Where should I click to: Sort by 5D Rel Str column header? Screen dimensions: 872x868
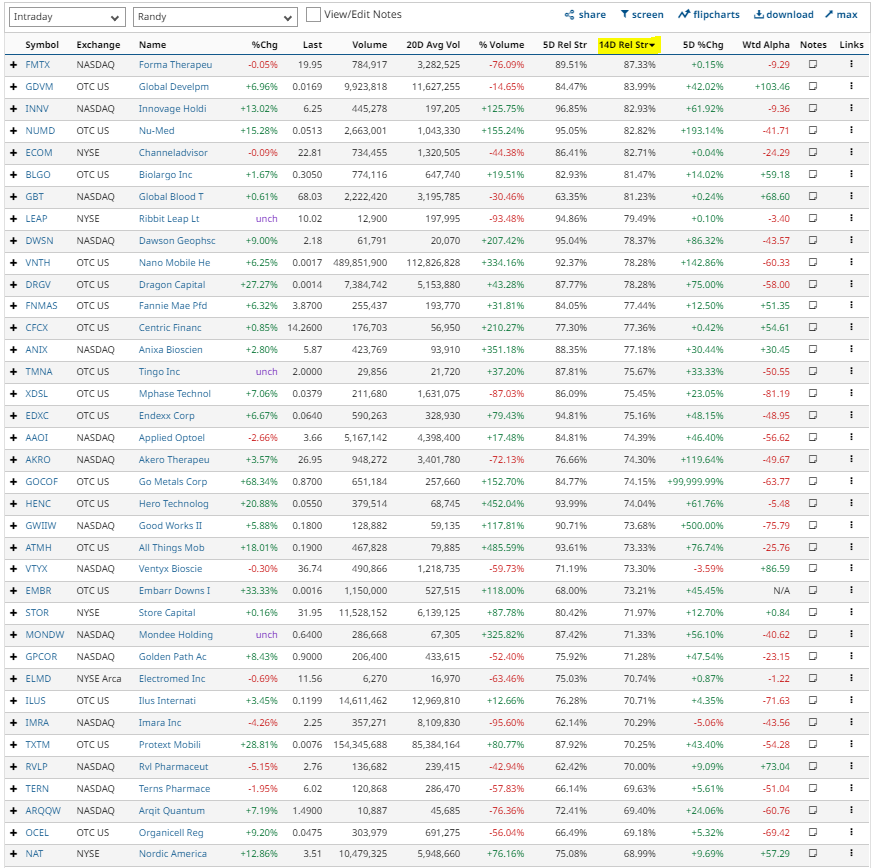pyautogui.click(x=564, y=45)
